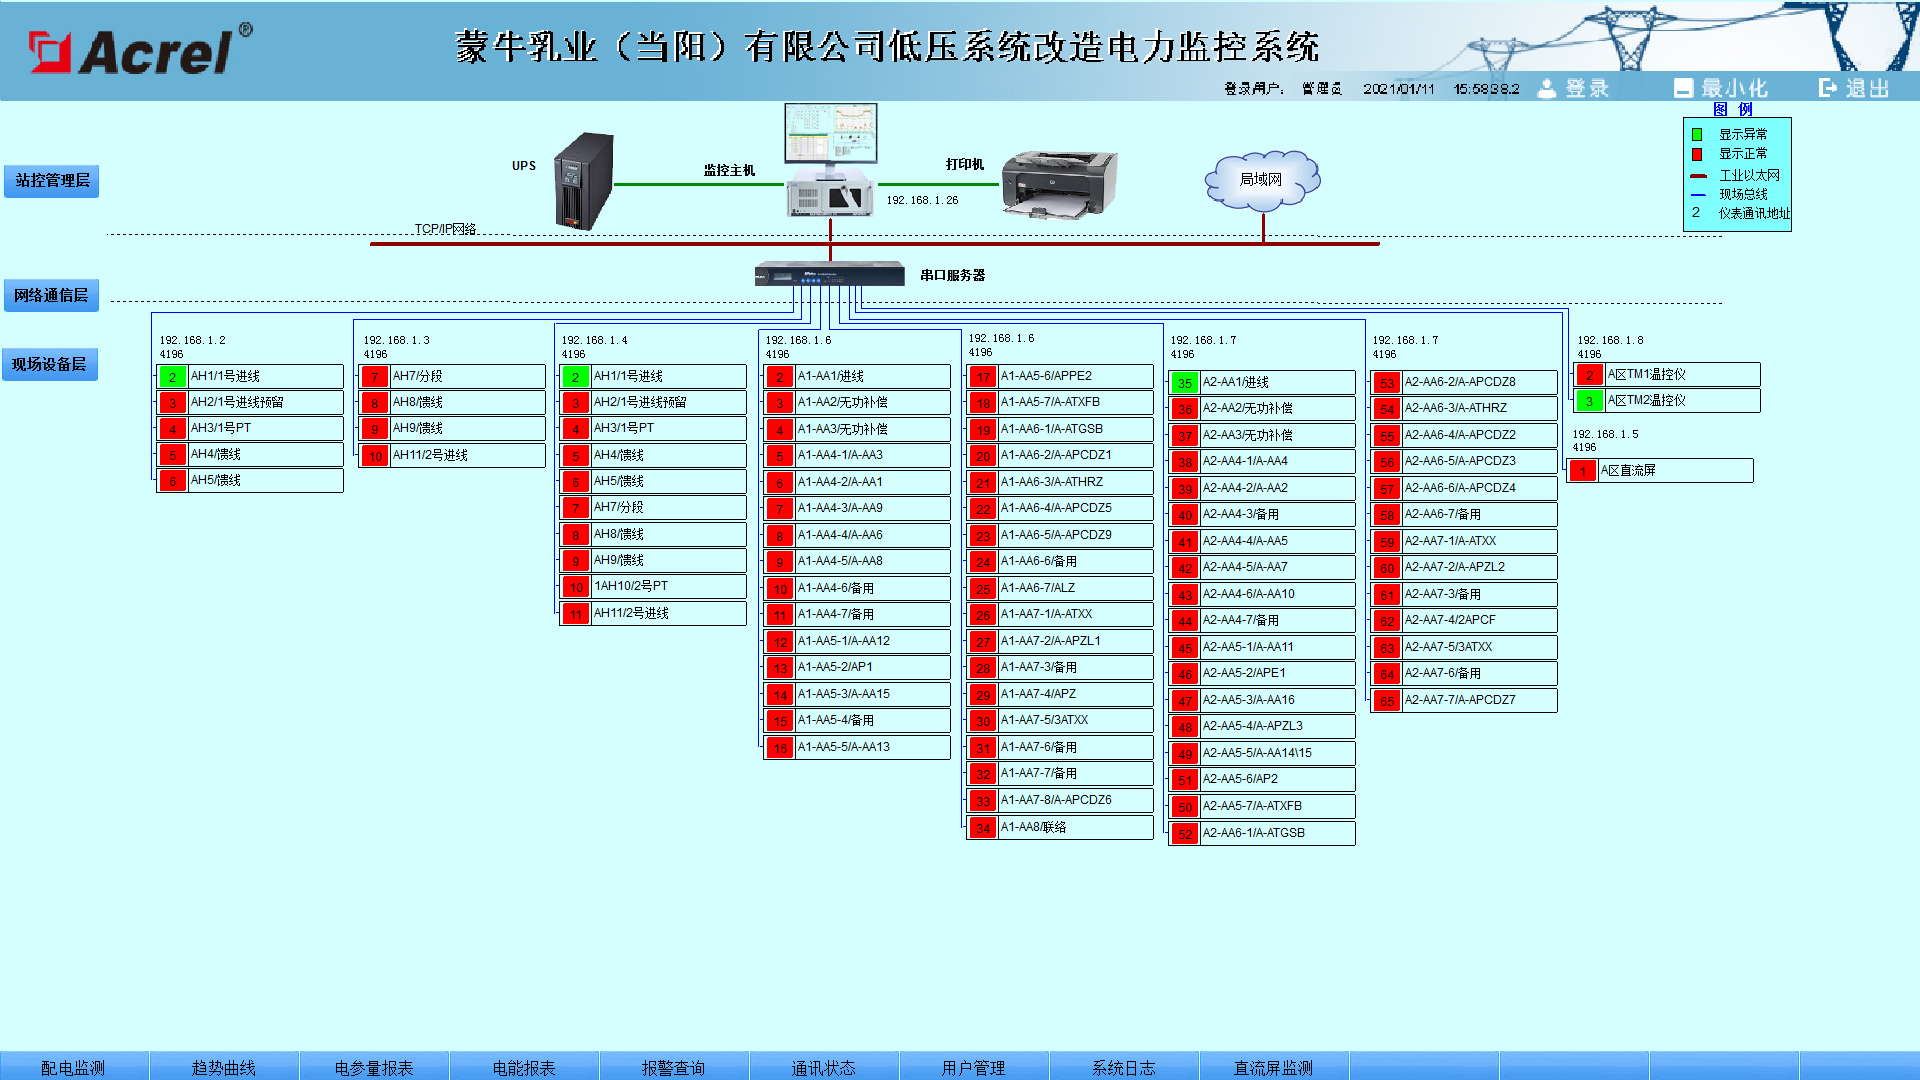The height and width of the screenshot is (1080, 1920).
Task: Click the UPS tower device icon
Action: (583, 181)
